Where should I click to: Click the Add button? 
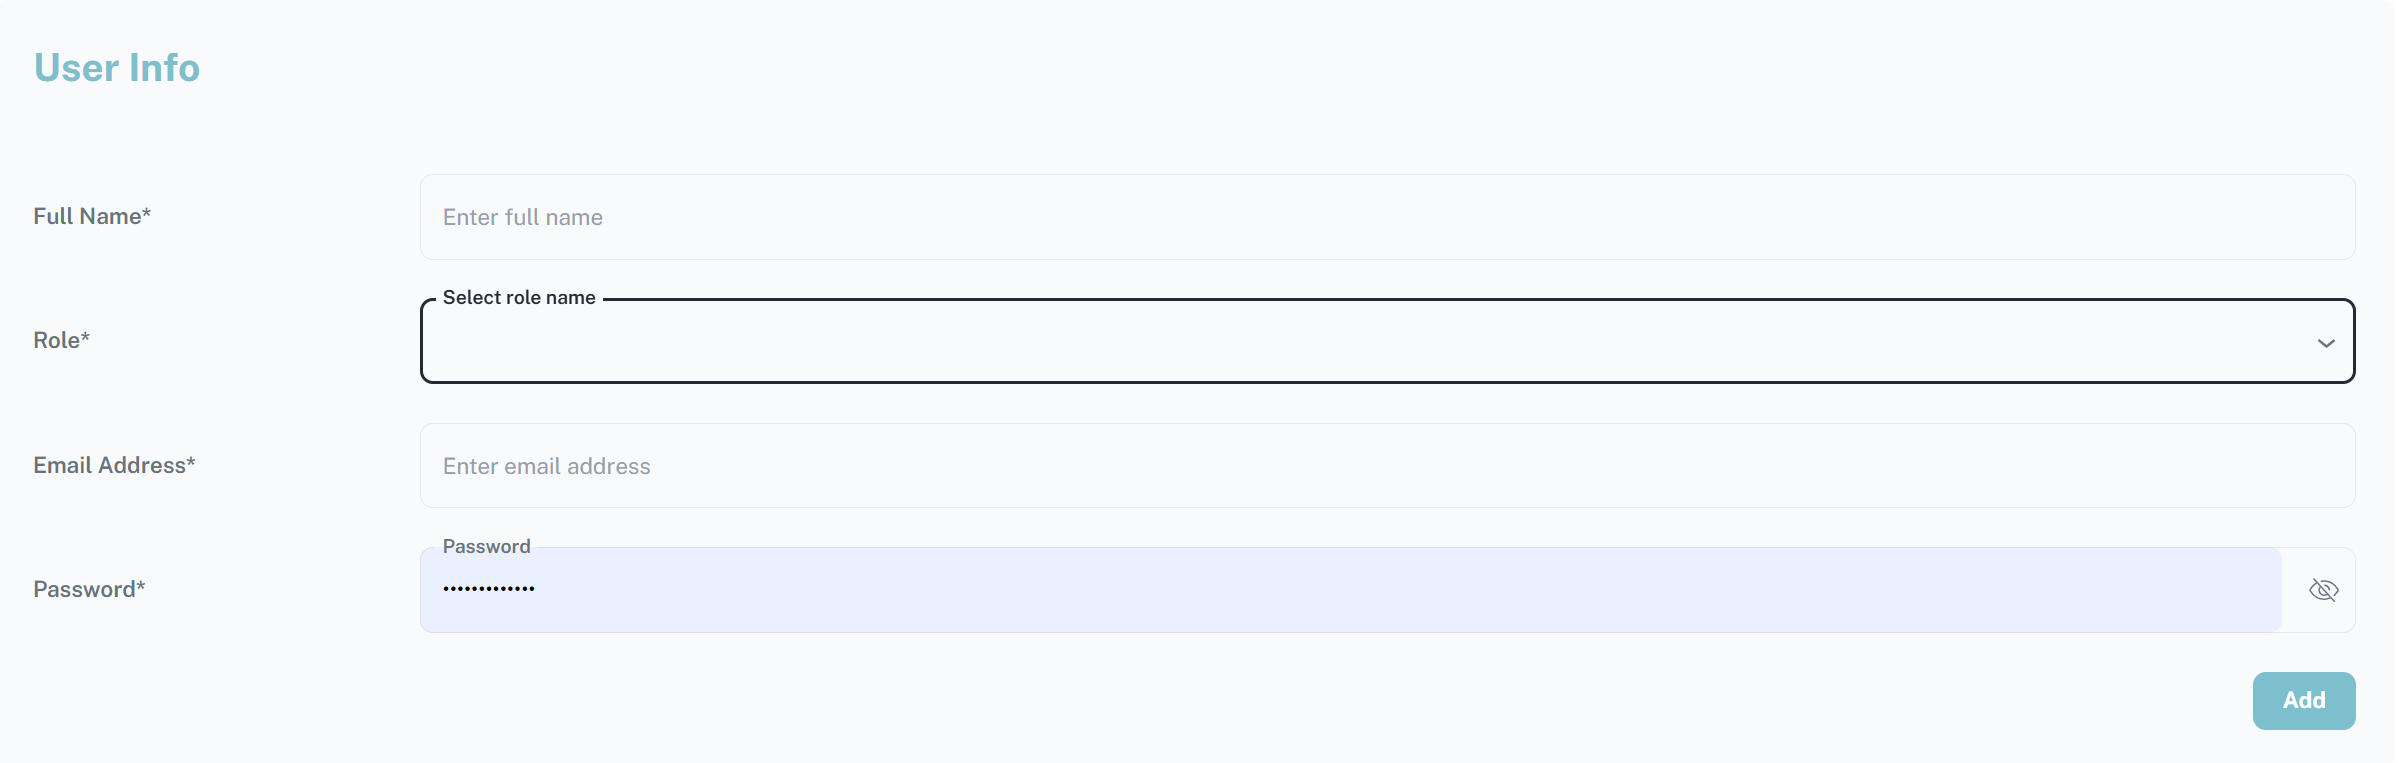(x=2303, y=700)
